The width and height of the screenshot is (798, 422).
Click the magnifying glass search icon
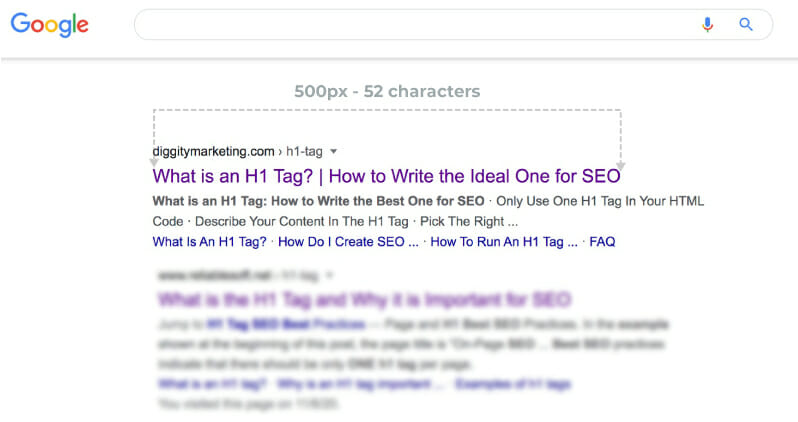(745, 25)
